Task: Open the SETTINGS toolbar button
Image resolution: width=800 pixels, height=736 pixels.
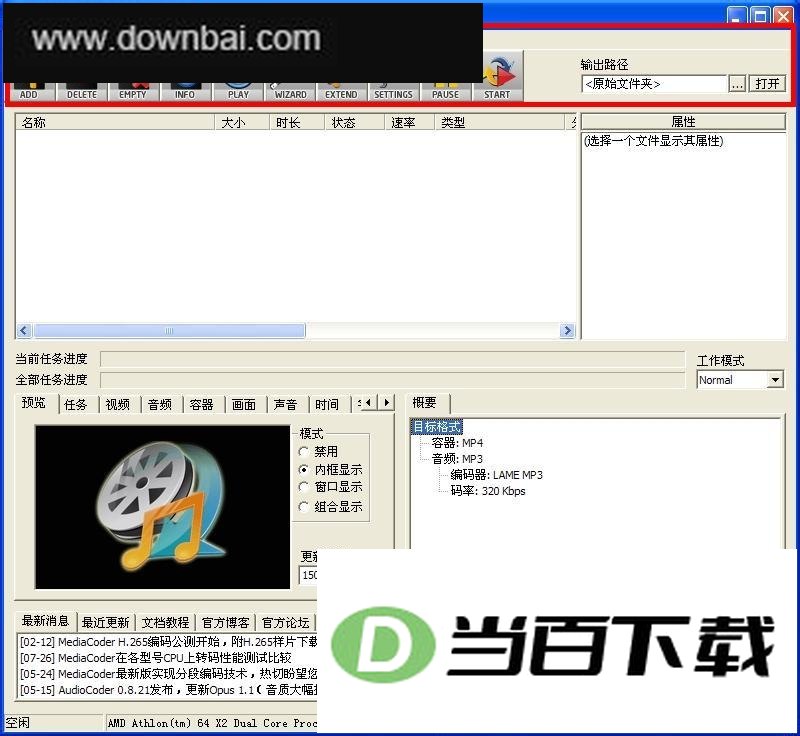Action: [x=393, y=92]
